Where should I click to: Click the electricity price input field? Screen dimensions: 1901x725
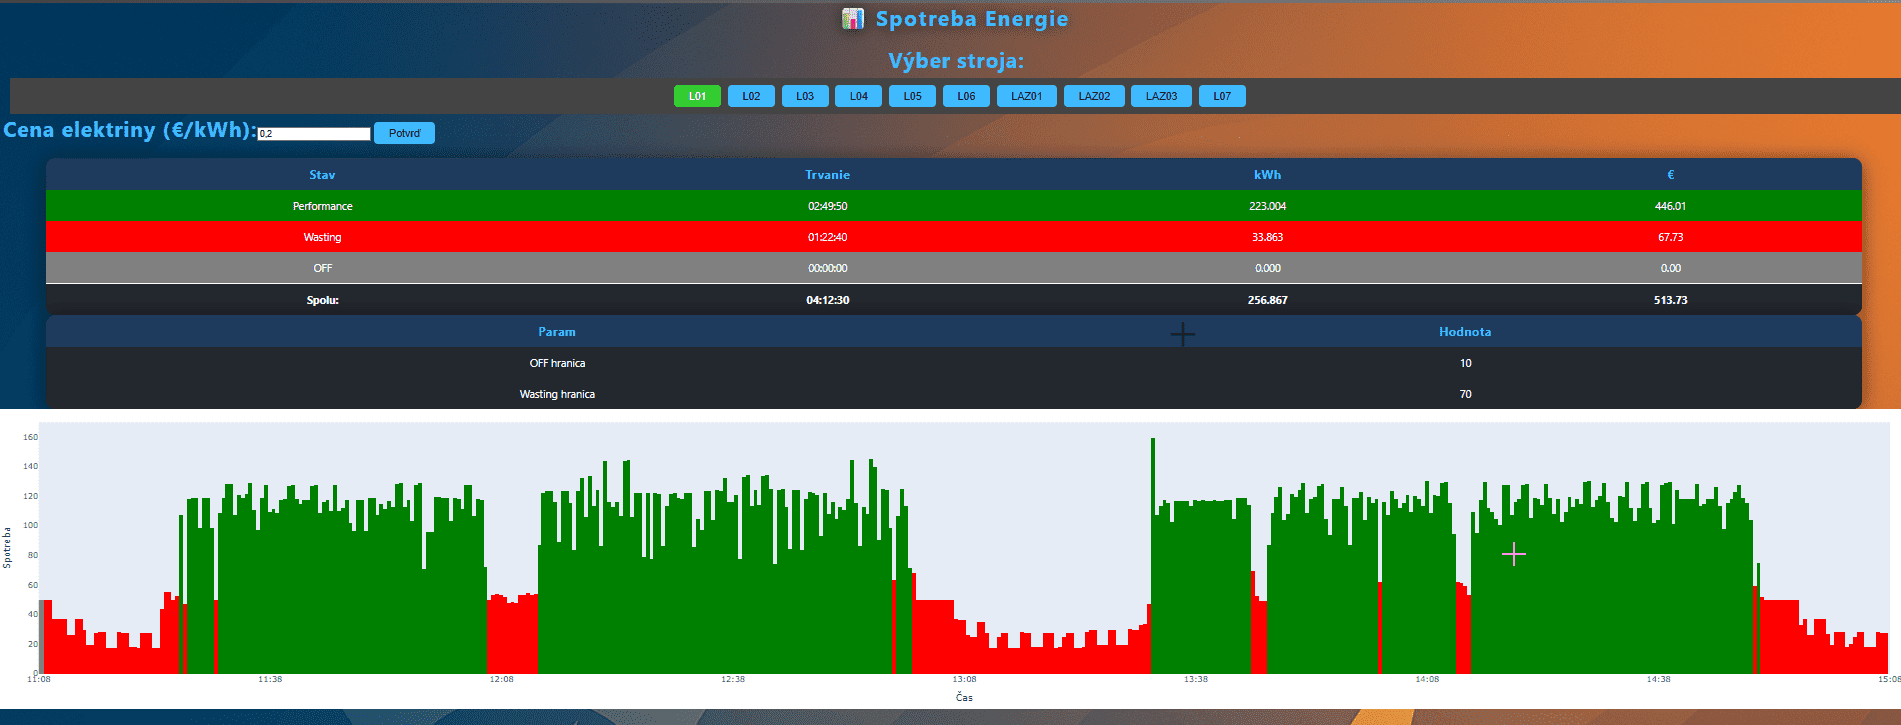click(314, 133)
